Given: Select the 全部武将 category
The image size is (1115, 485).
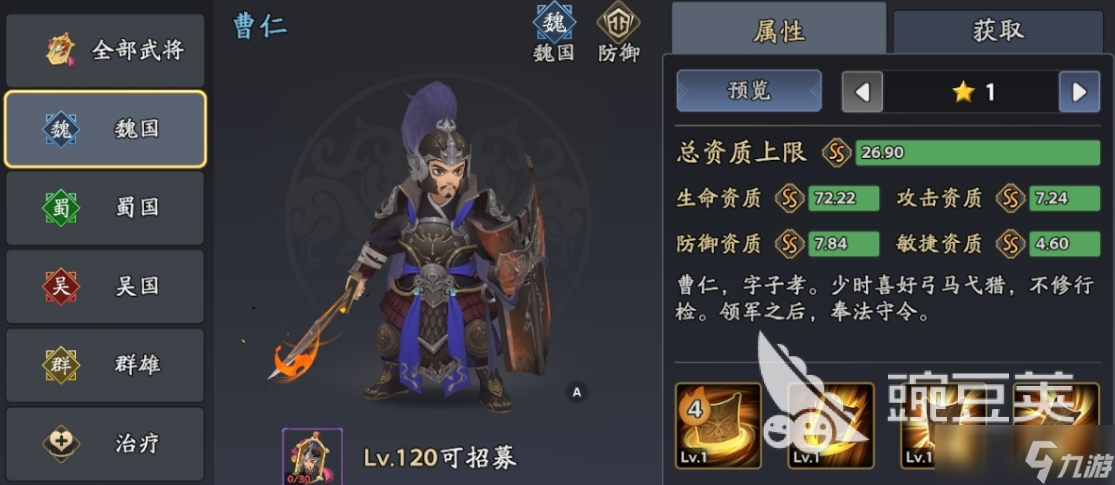Looking at the screenshot, I should pos(105,50).
